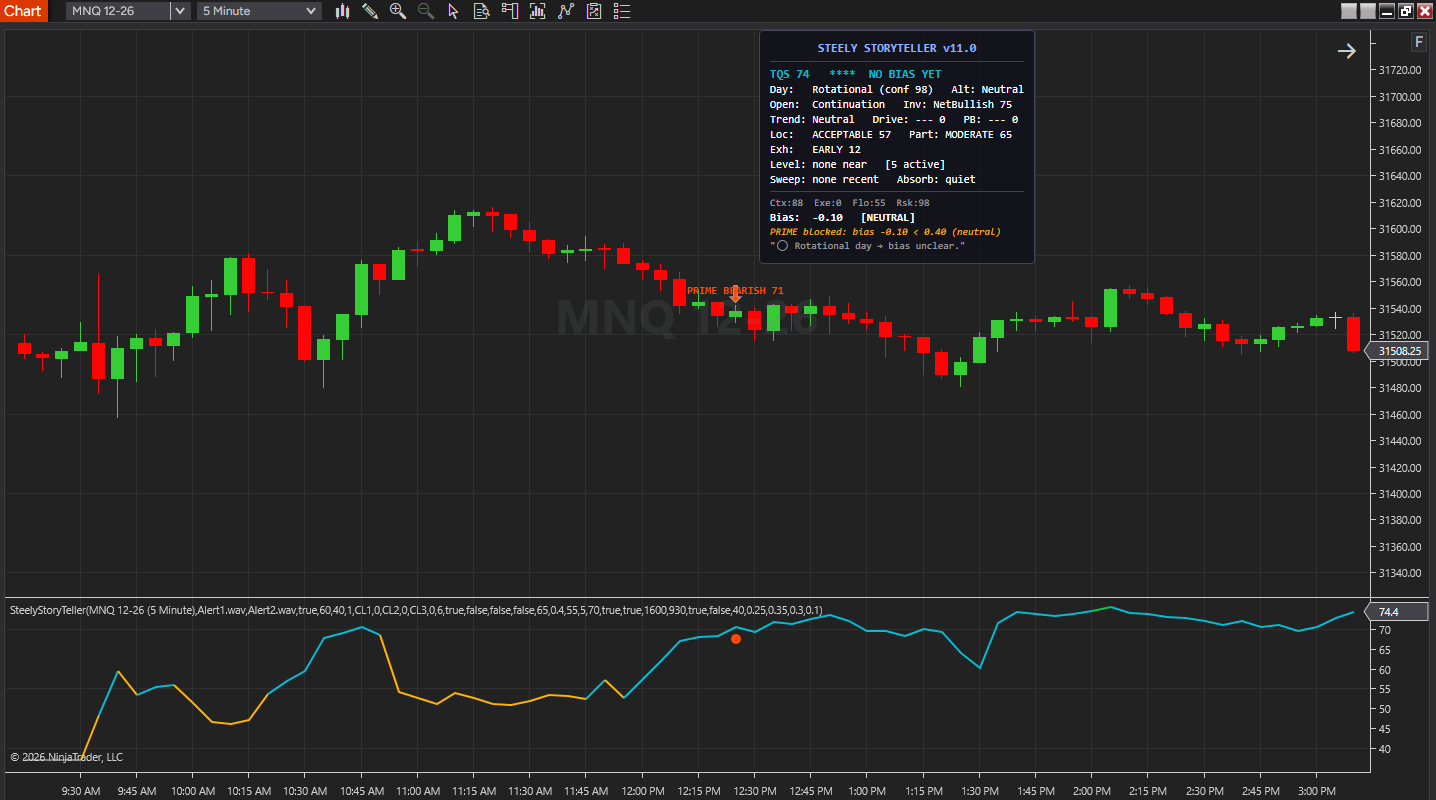The width and height of the screenshot is (1436, 800).
Task: Open the indicators line-graph icon
Action: 566,11
